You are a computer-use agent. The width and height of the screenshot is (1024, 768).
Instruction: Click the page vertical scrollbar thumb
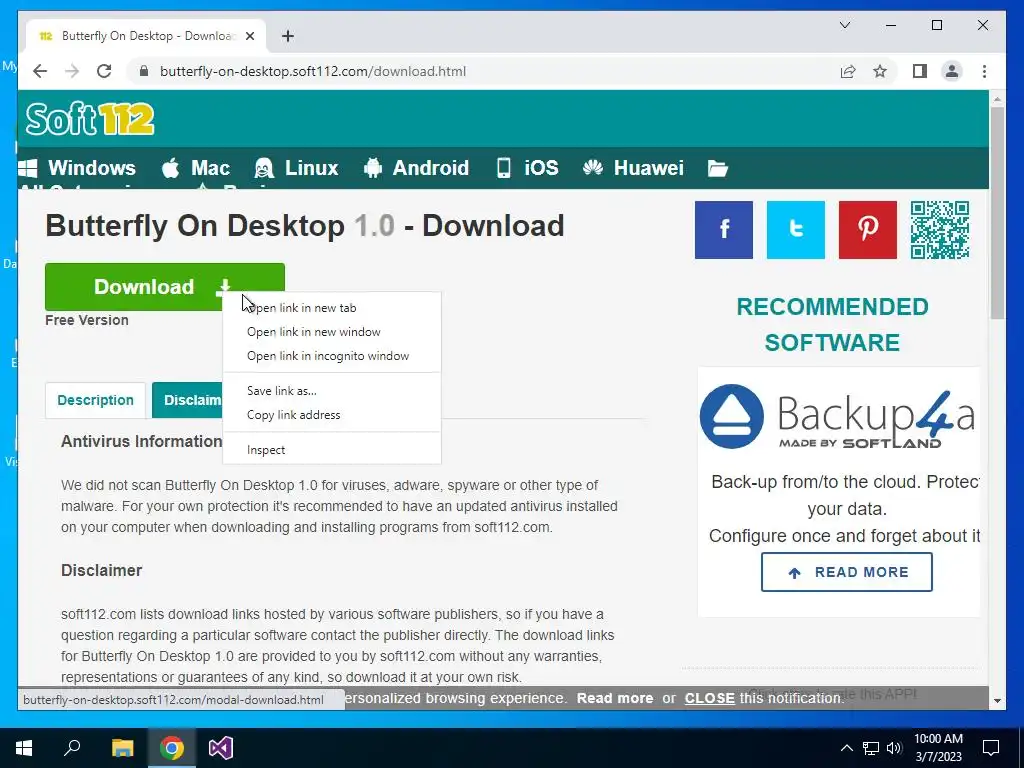click(x=997, y=212)
